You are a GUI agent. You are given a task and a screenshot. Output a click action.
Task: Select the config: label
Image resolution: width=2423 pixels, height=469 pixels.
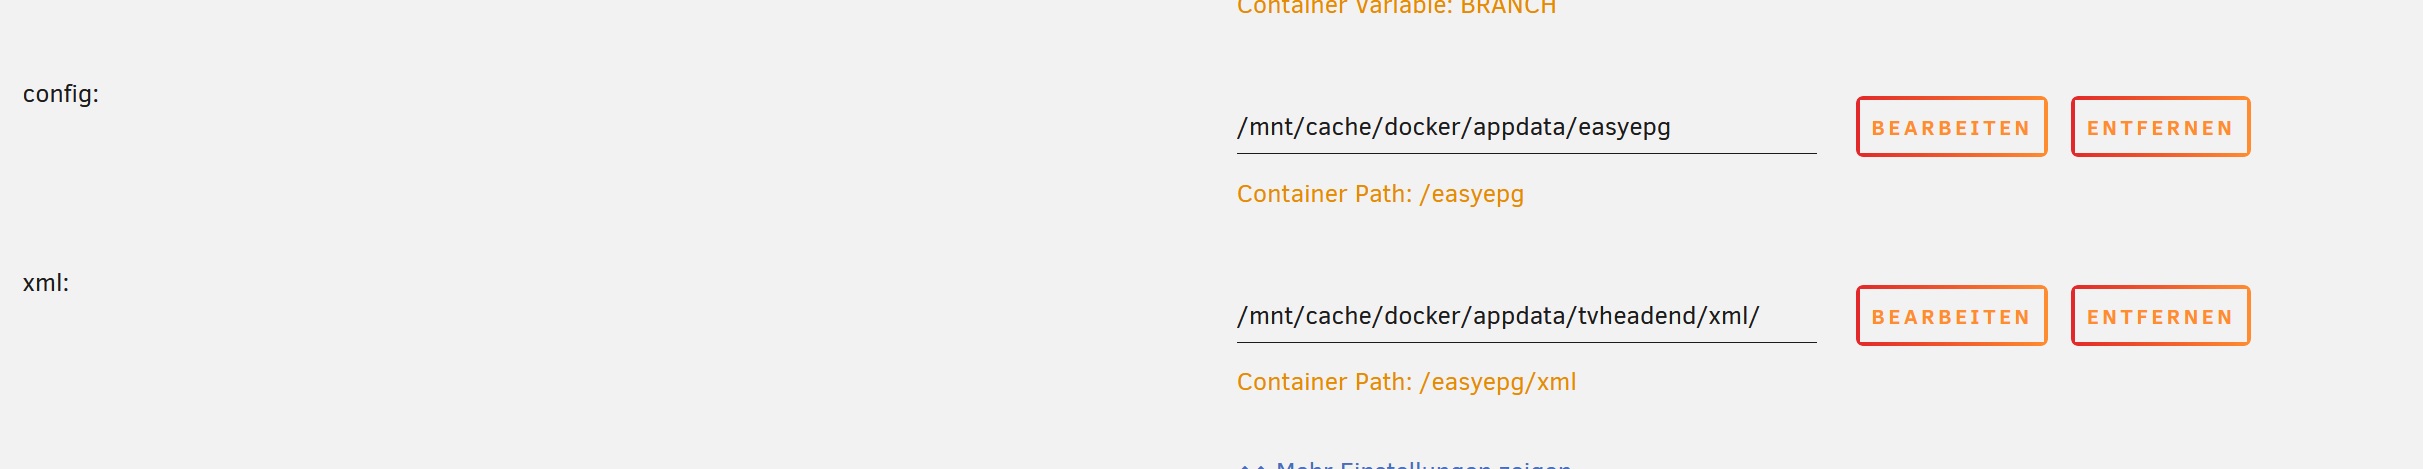[61, 94]
